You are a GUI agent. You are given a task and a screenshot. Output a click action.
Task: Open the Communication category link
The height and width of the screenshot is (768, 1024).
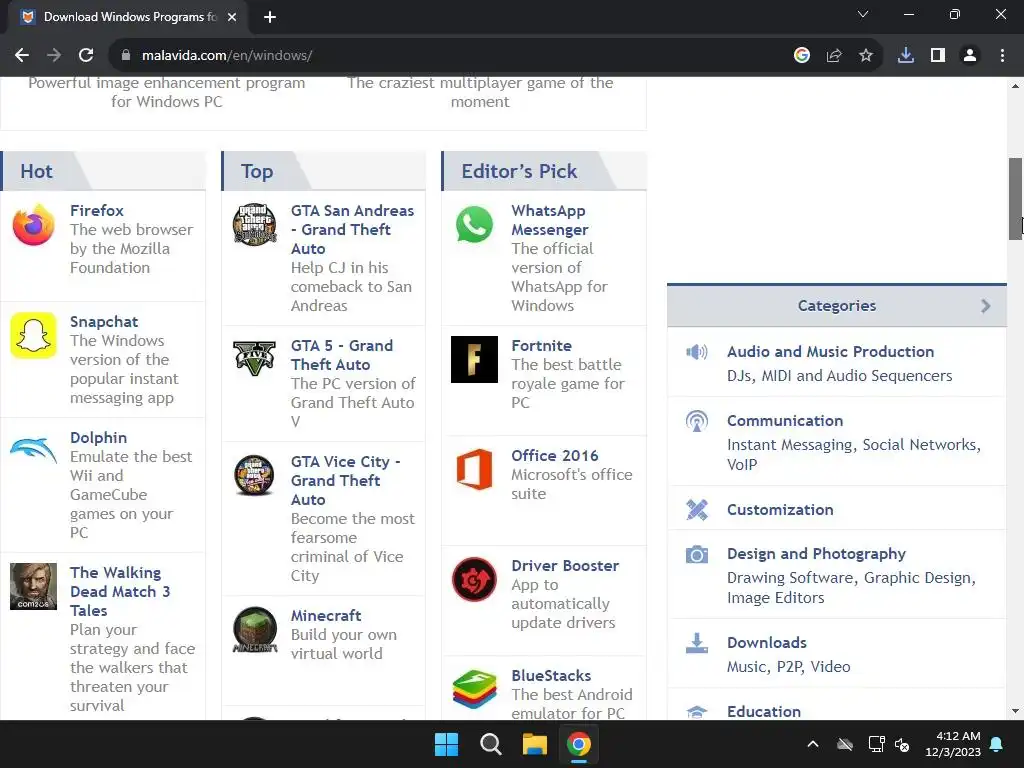point(785,421)
